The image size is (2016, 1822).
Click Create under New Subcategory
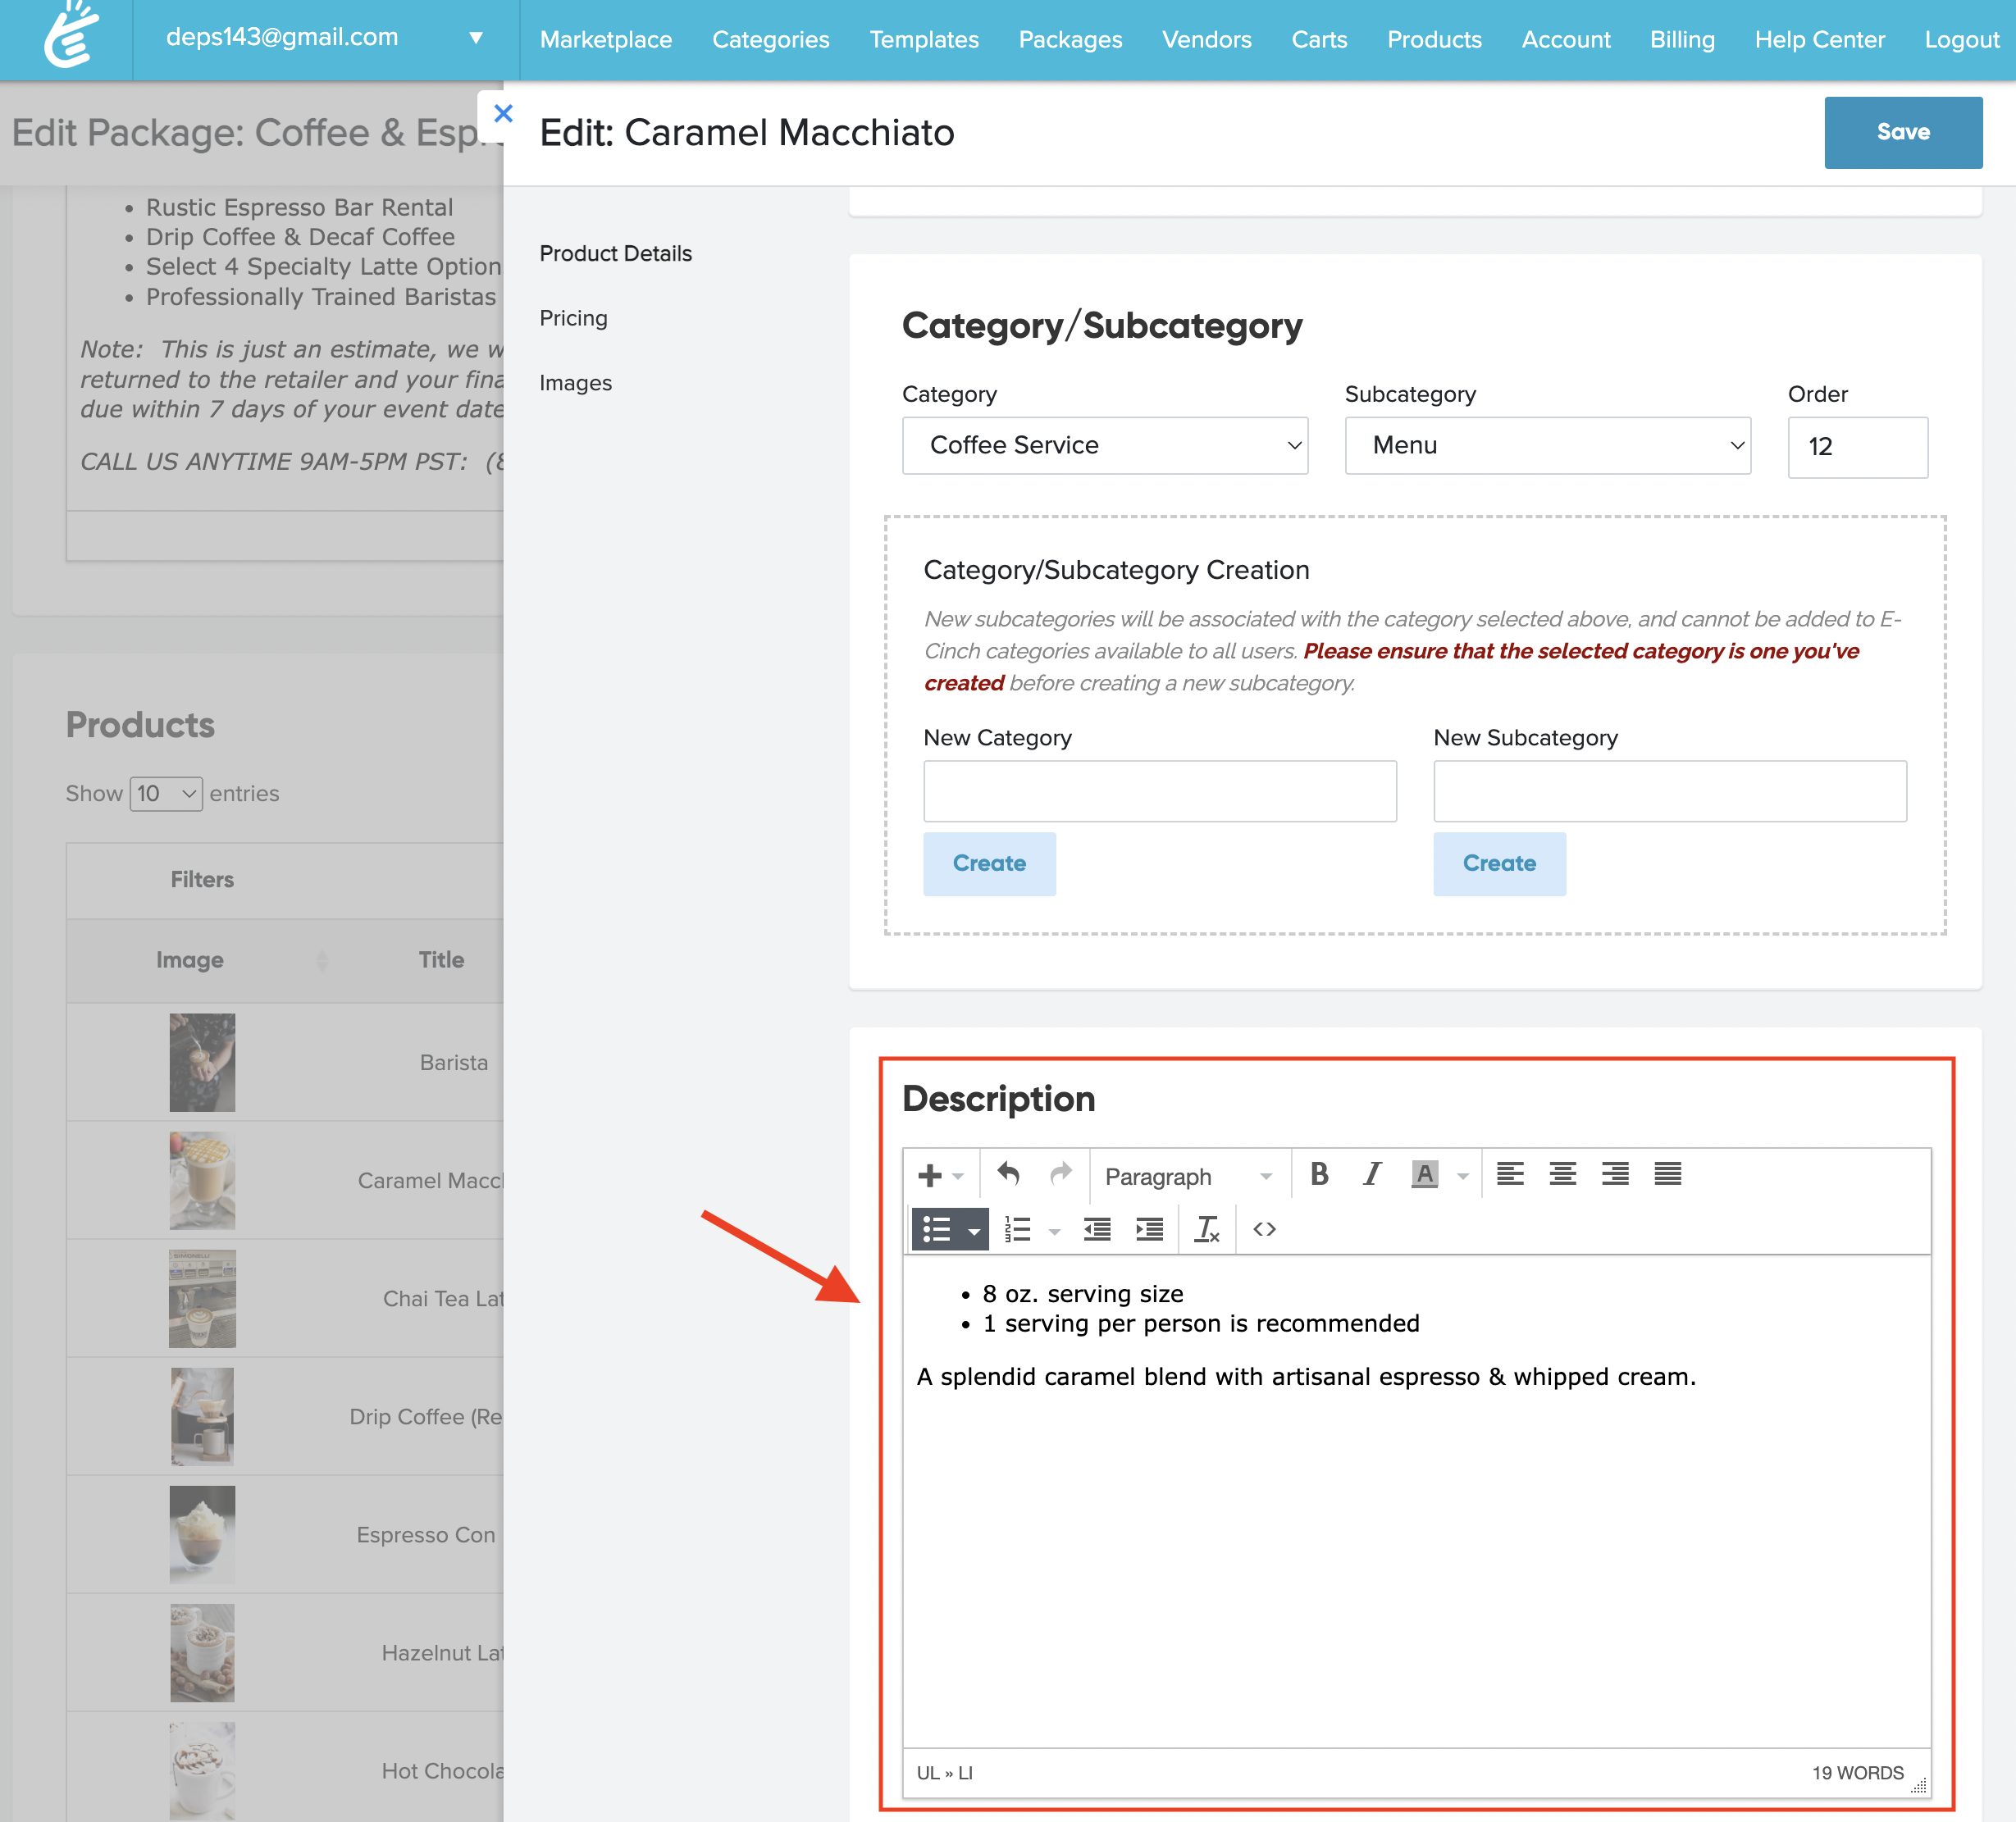point(1498,863)
